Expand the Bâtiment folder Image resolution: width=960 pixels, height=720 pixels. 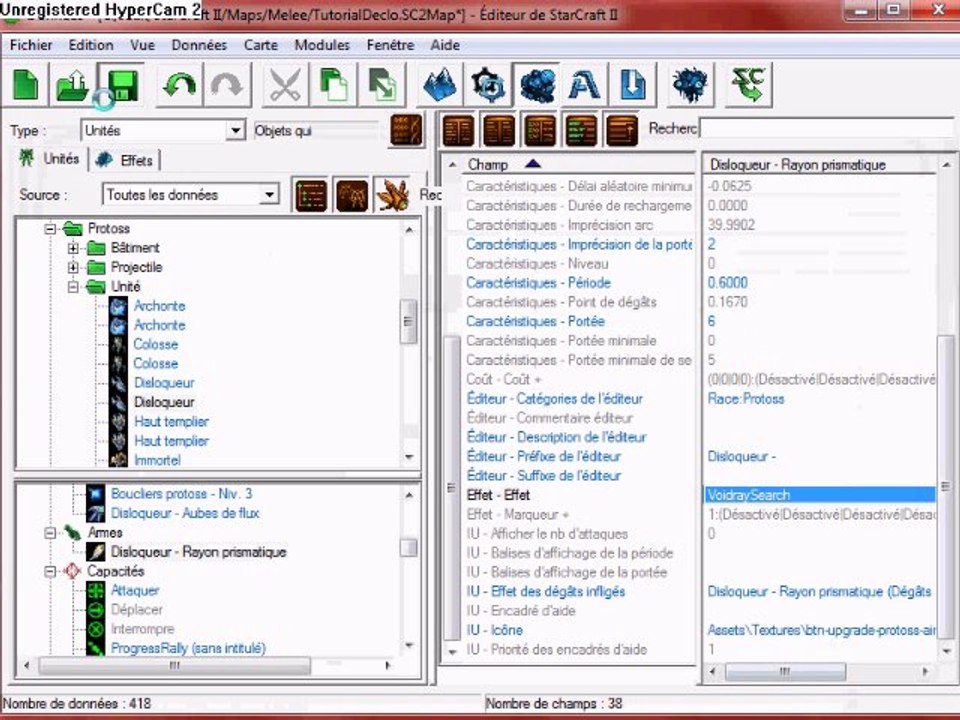[73, 248]
